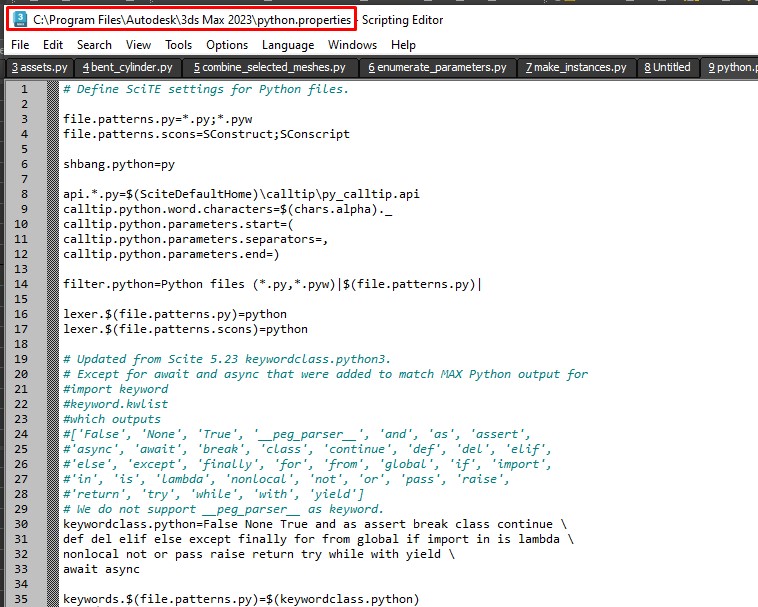This screenshot has width=758, height=607.
Task: Open the File menu
Action: (x=20, y=45)
